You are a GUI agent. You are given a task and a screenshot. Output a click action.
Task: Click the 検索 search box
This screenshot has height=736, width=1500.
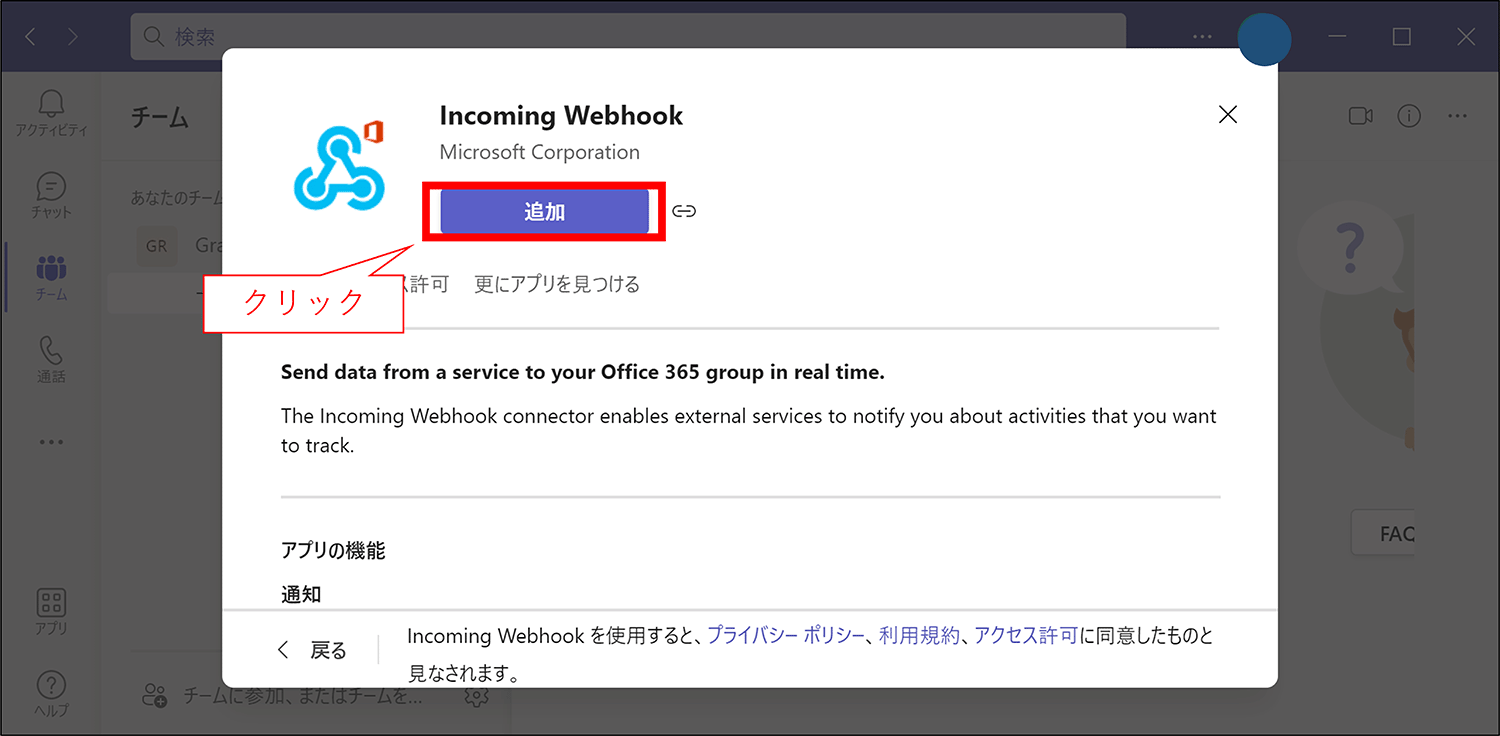click(x=628, y=37)
